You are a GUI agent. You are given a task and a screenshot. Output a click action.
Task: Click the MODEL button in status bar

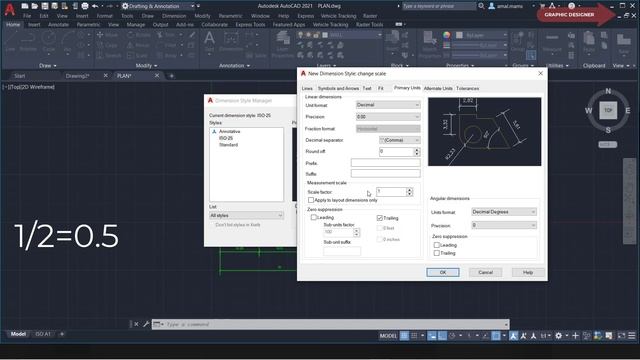pyautogui.click(x=388, y=336)
